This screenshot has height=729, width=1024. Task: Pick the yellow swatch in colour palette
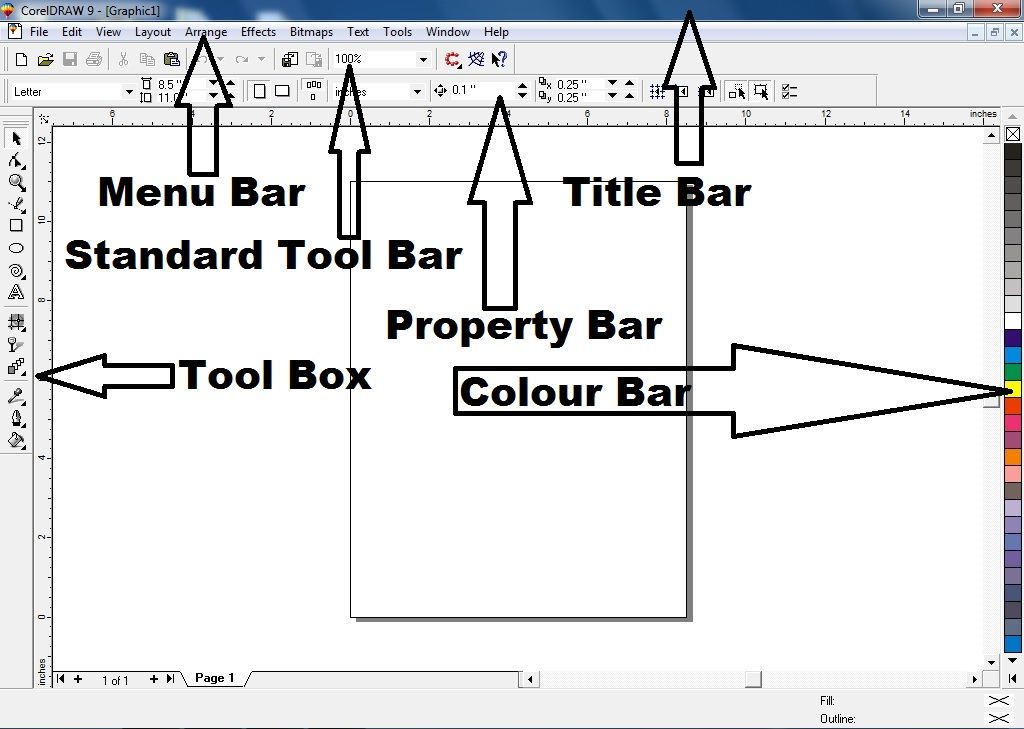coord(1012,388)
